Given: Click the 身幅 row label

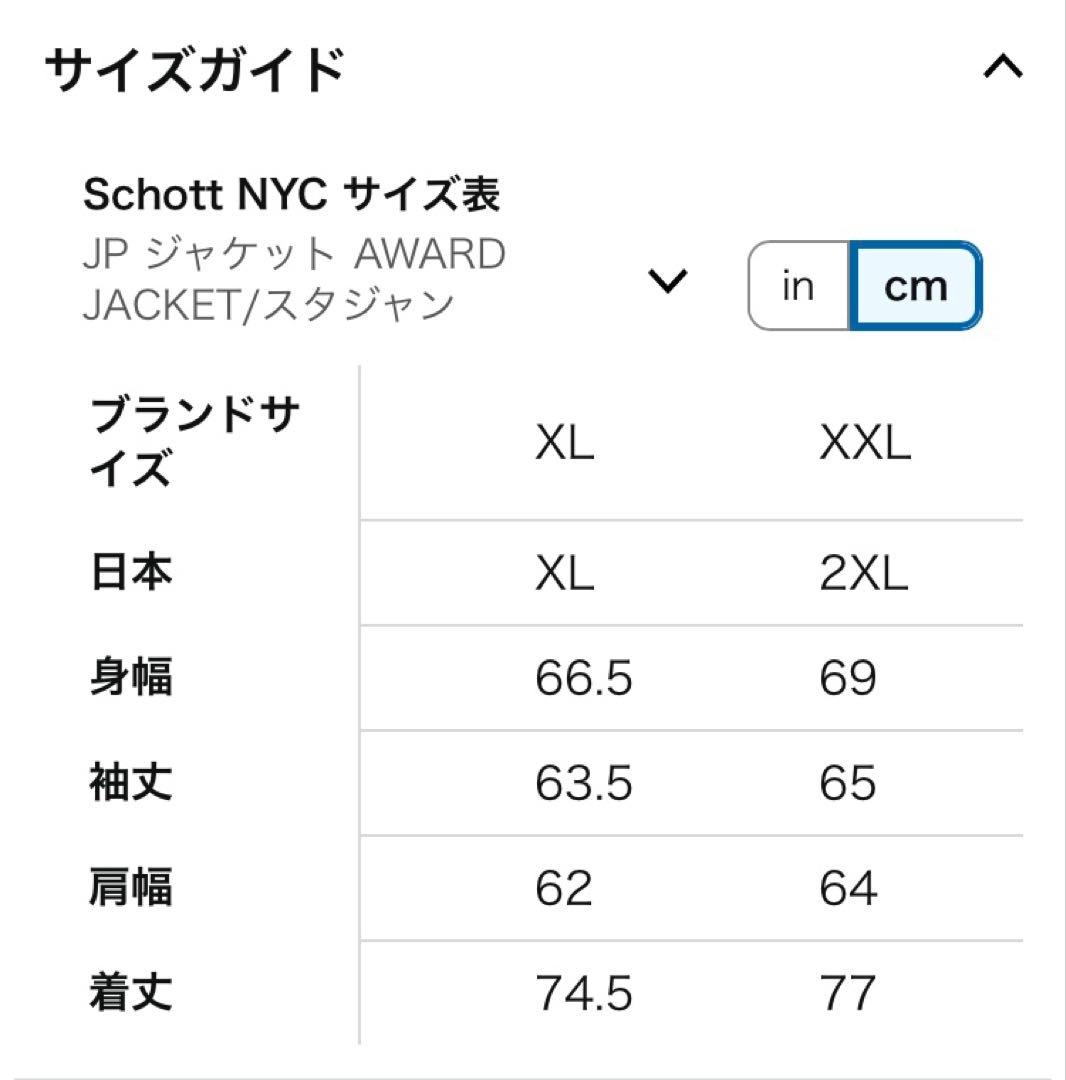Looking at the screenshot, I should point(129,678).
